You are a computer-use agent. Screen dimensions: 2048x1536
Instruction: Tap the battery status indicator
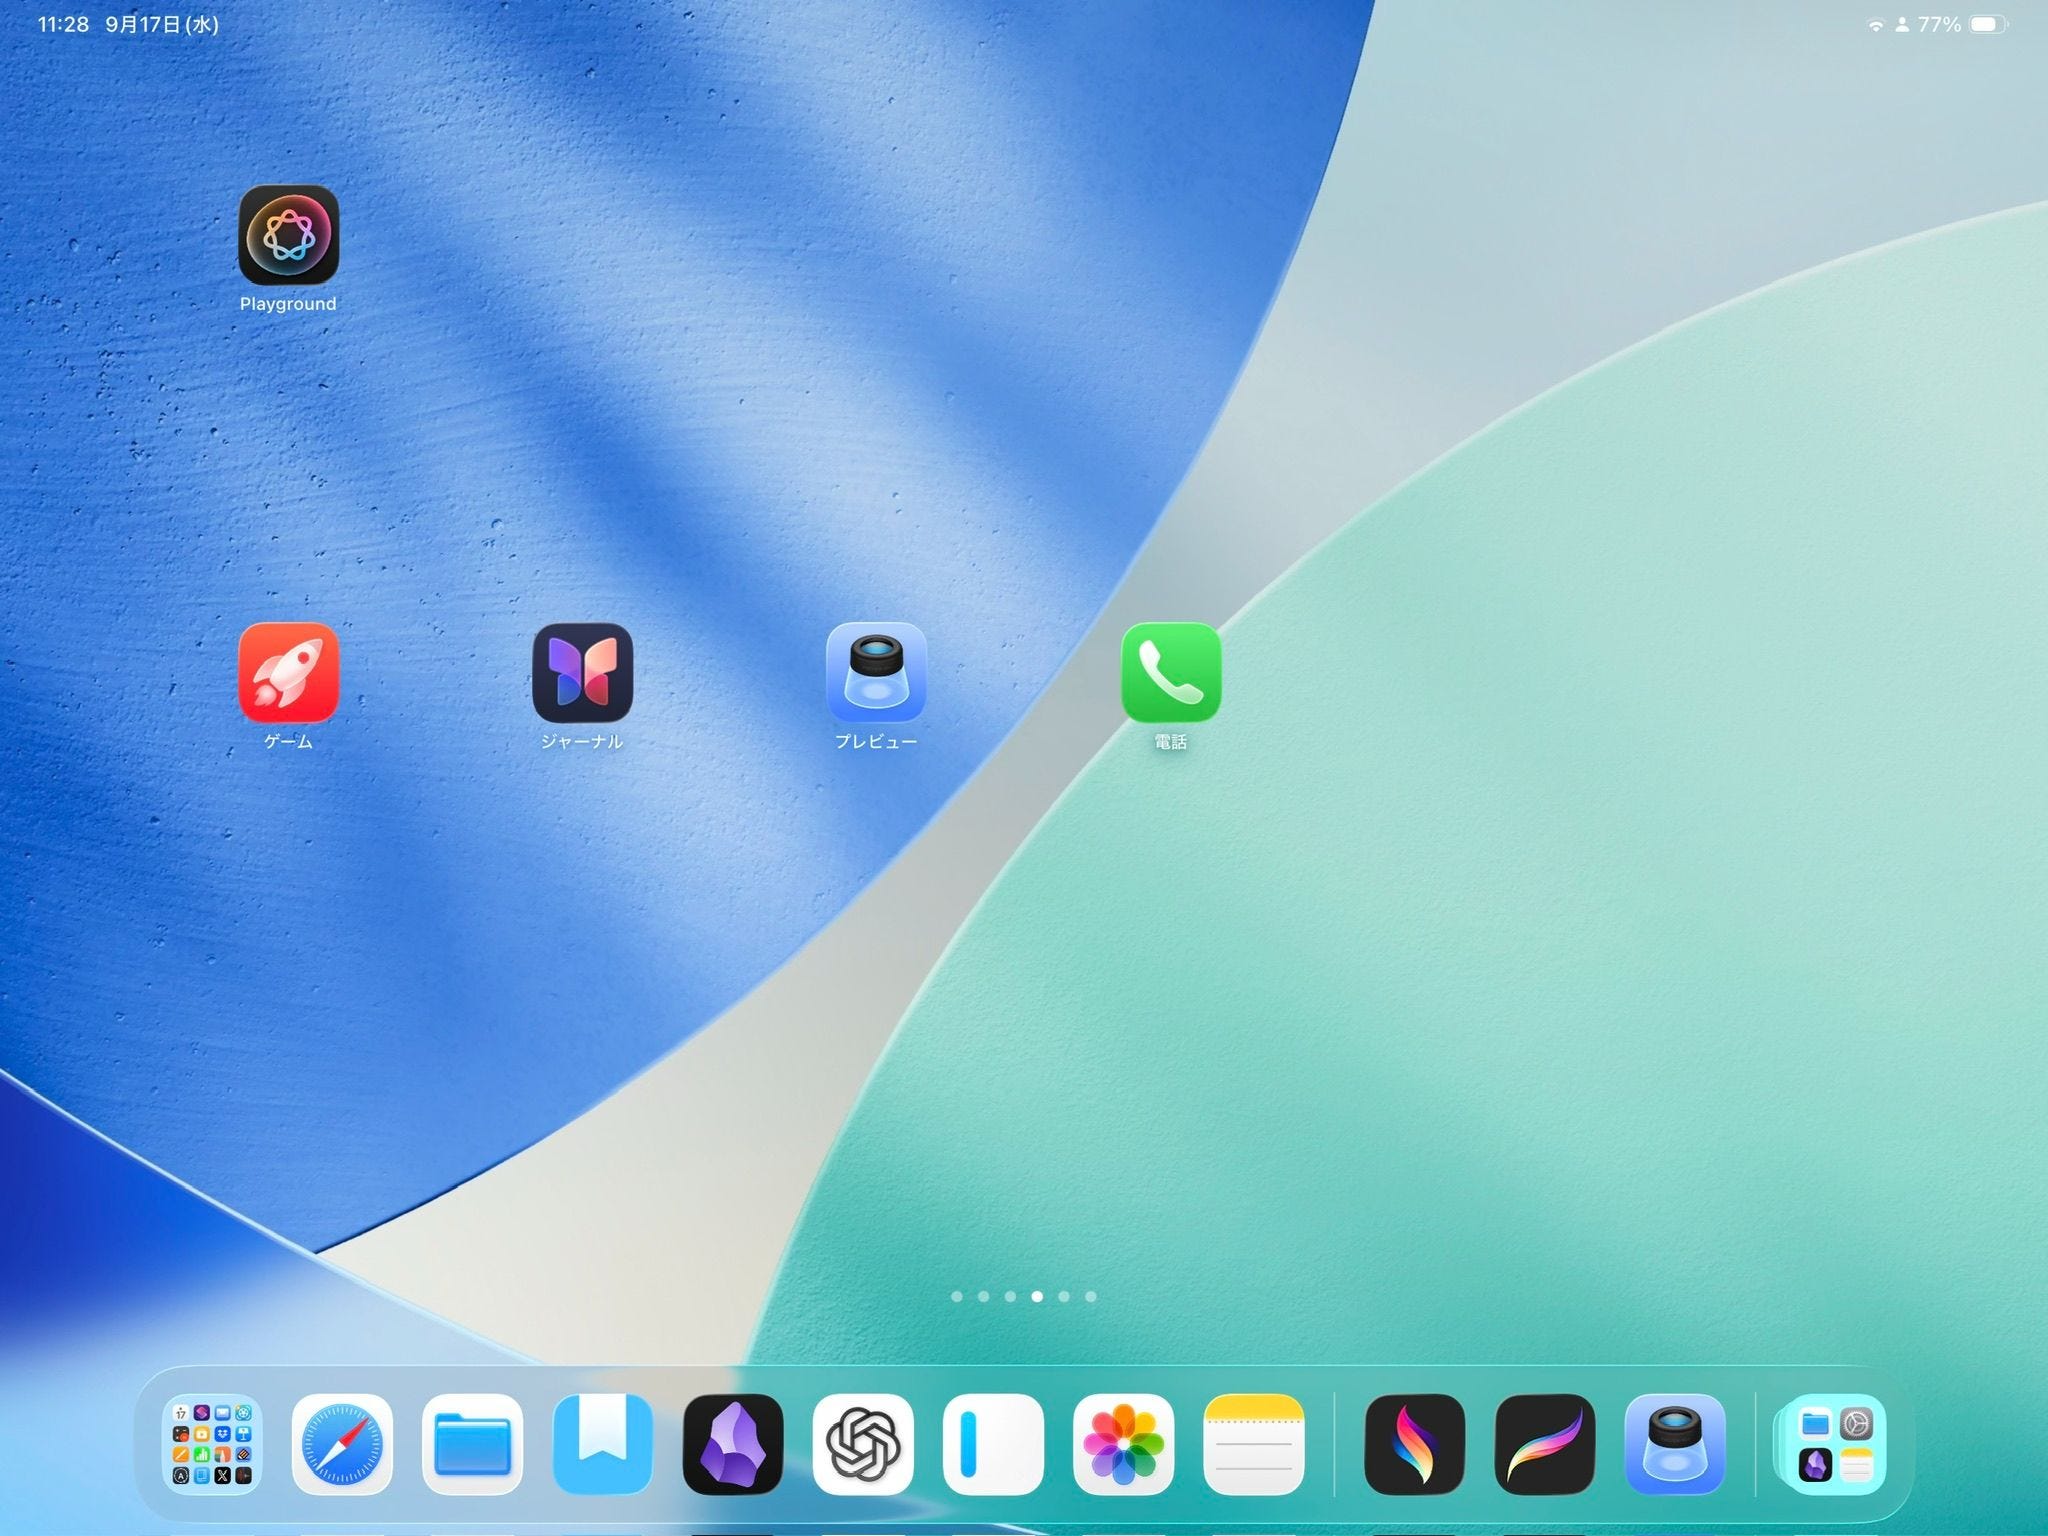(x=1986, y=24)
